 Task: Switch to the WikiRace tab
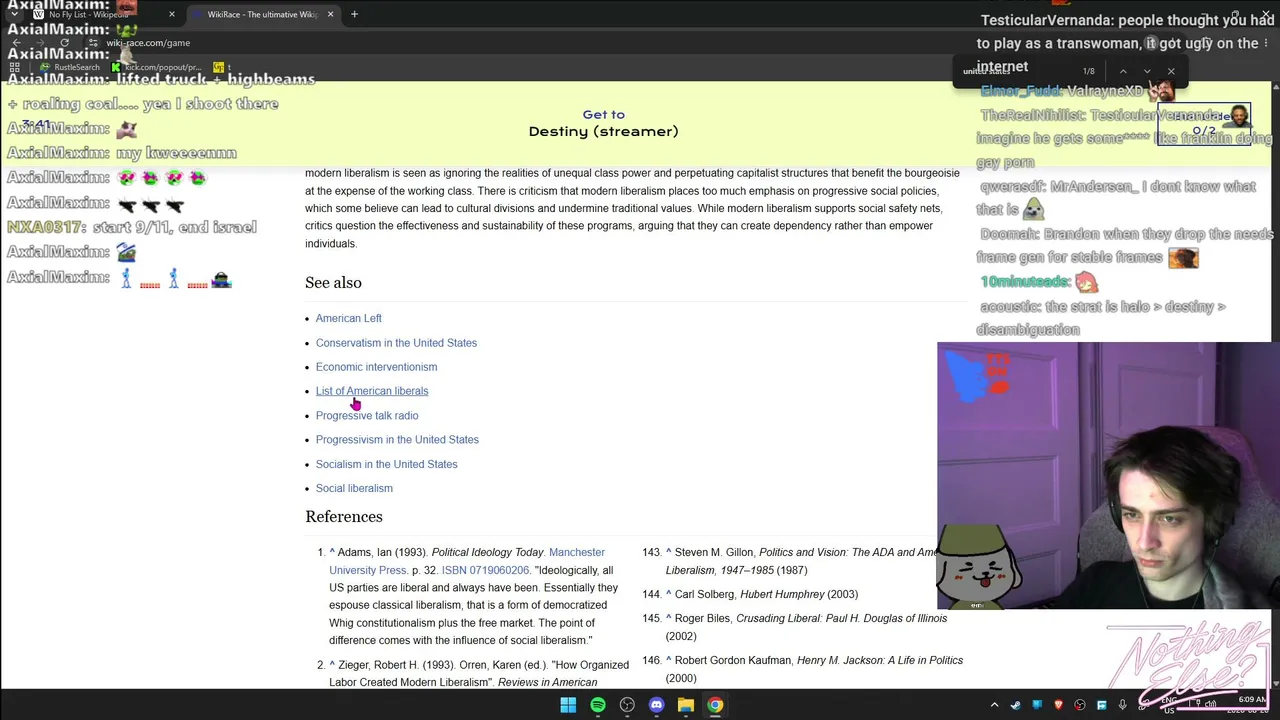click(263, 14)
